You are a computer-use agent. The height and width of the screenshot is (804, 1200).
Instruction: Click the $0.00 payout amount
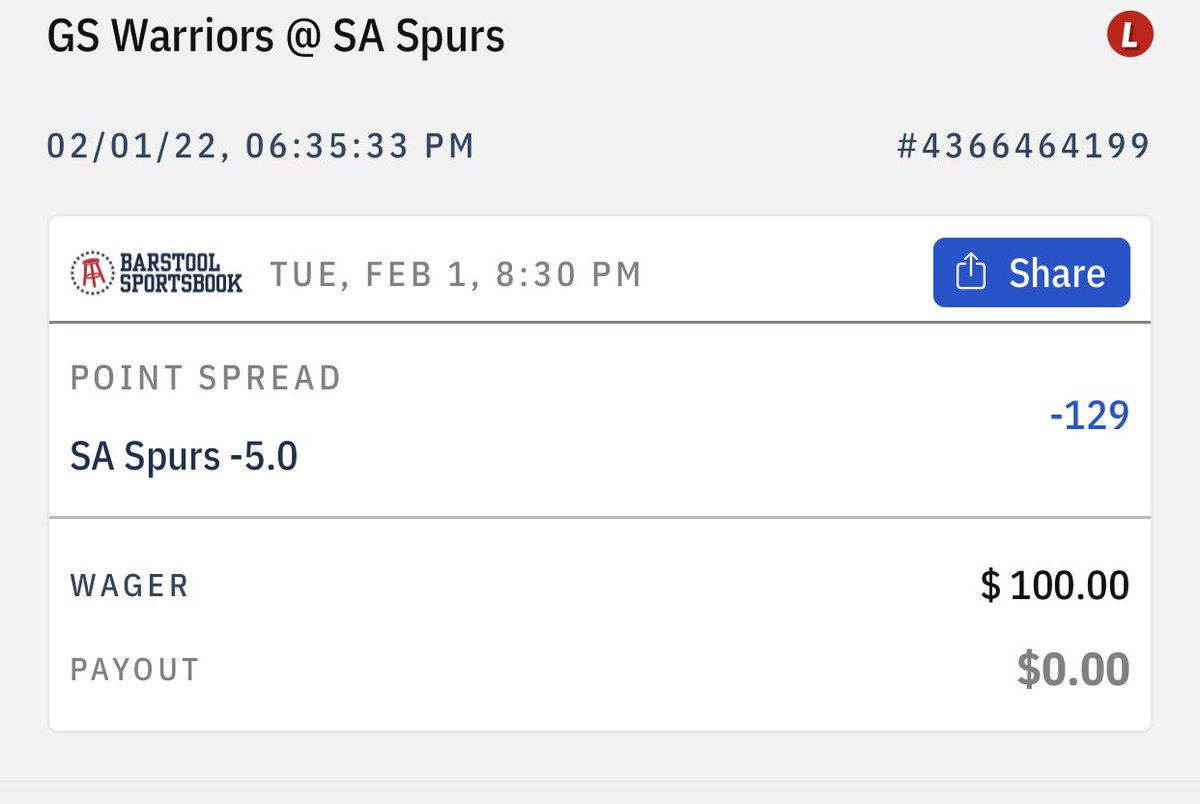(x=1074, y=669)
